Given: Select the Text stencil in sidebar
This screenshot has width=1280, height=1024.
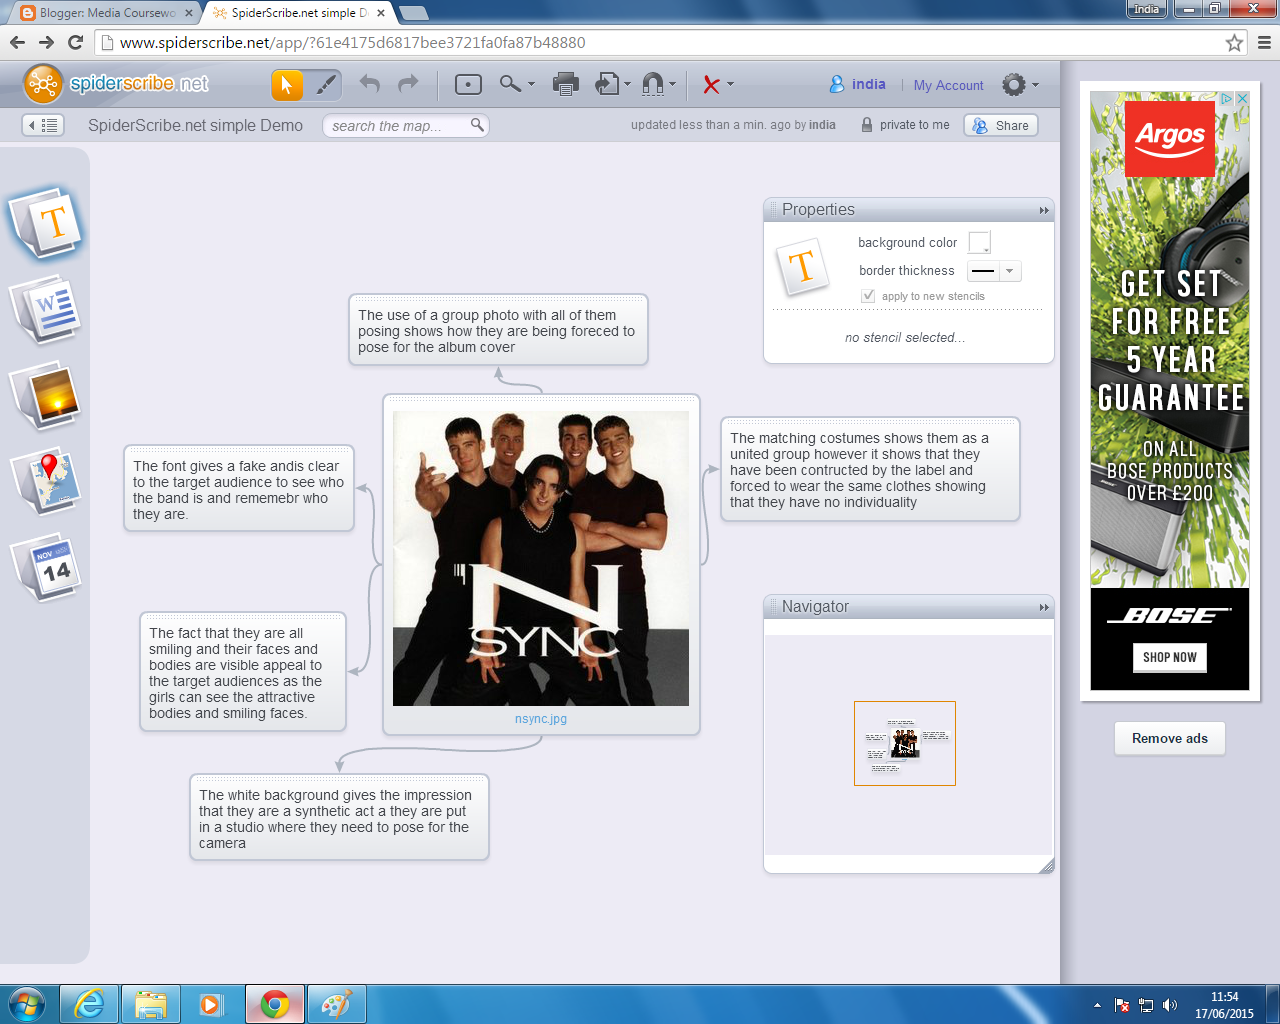Looking at the screenshot, I should click(46, 222).
